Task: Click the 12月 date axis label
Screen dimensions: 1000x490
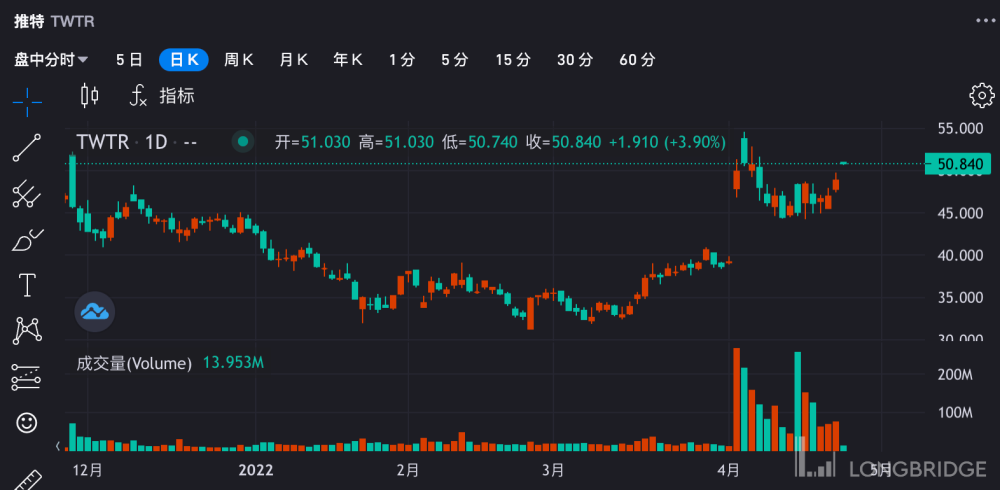Action: click(x=88, y=470)
